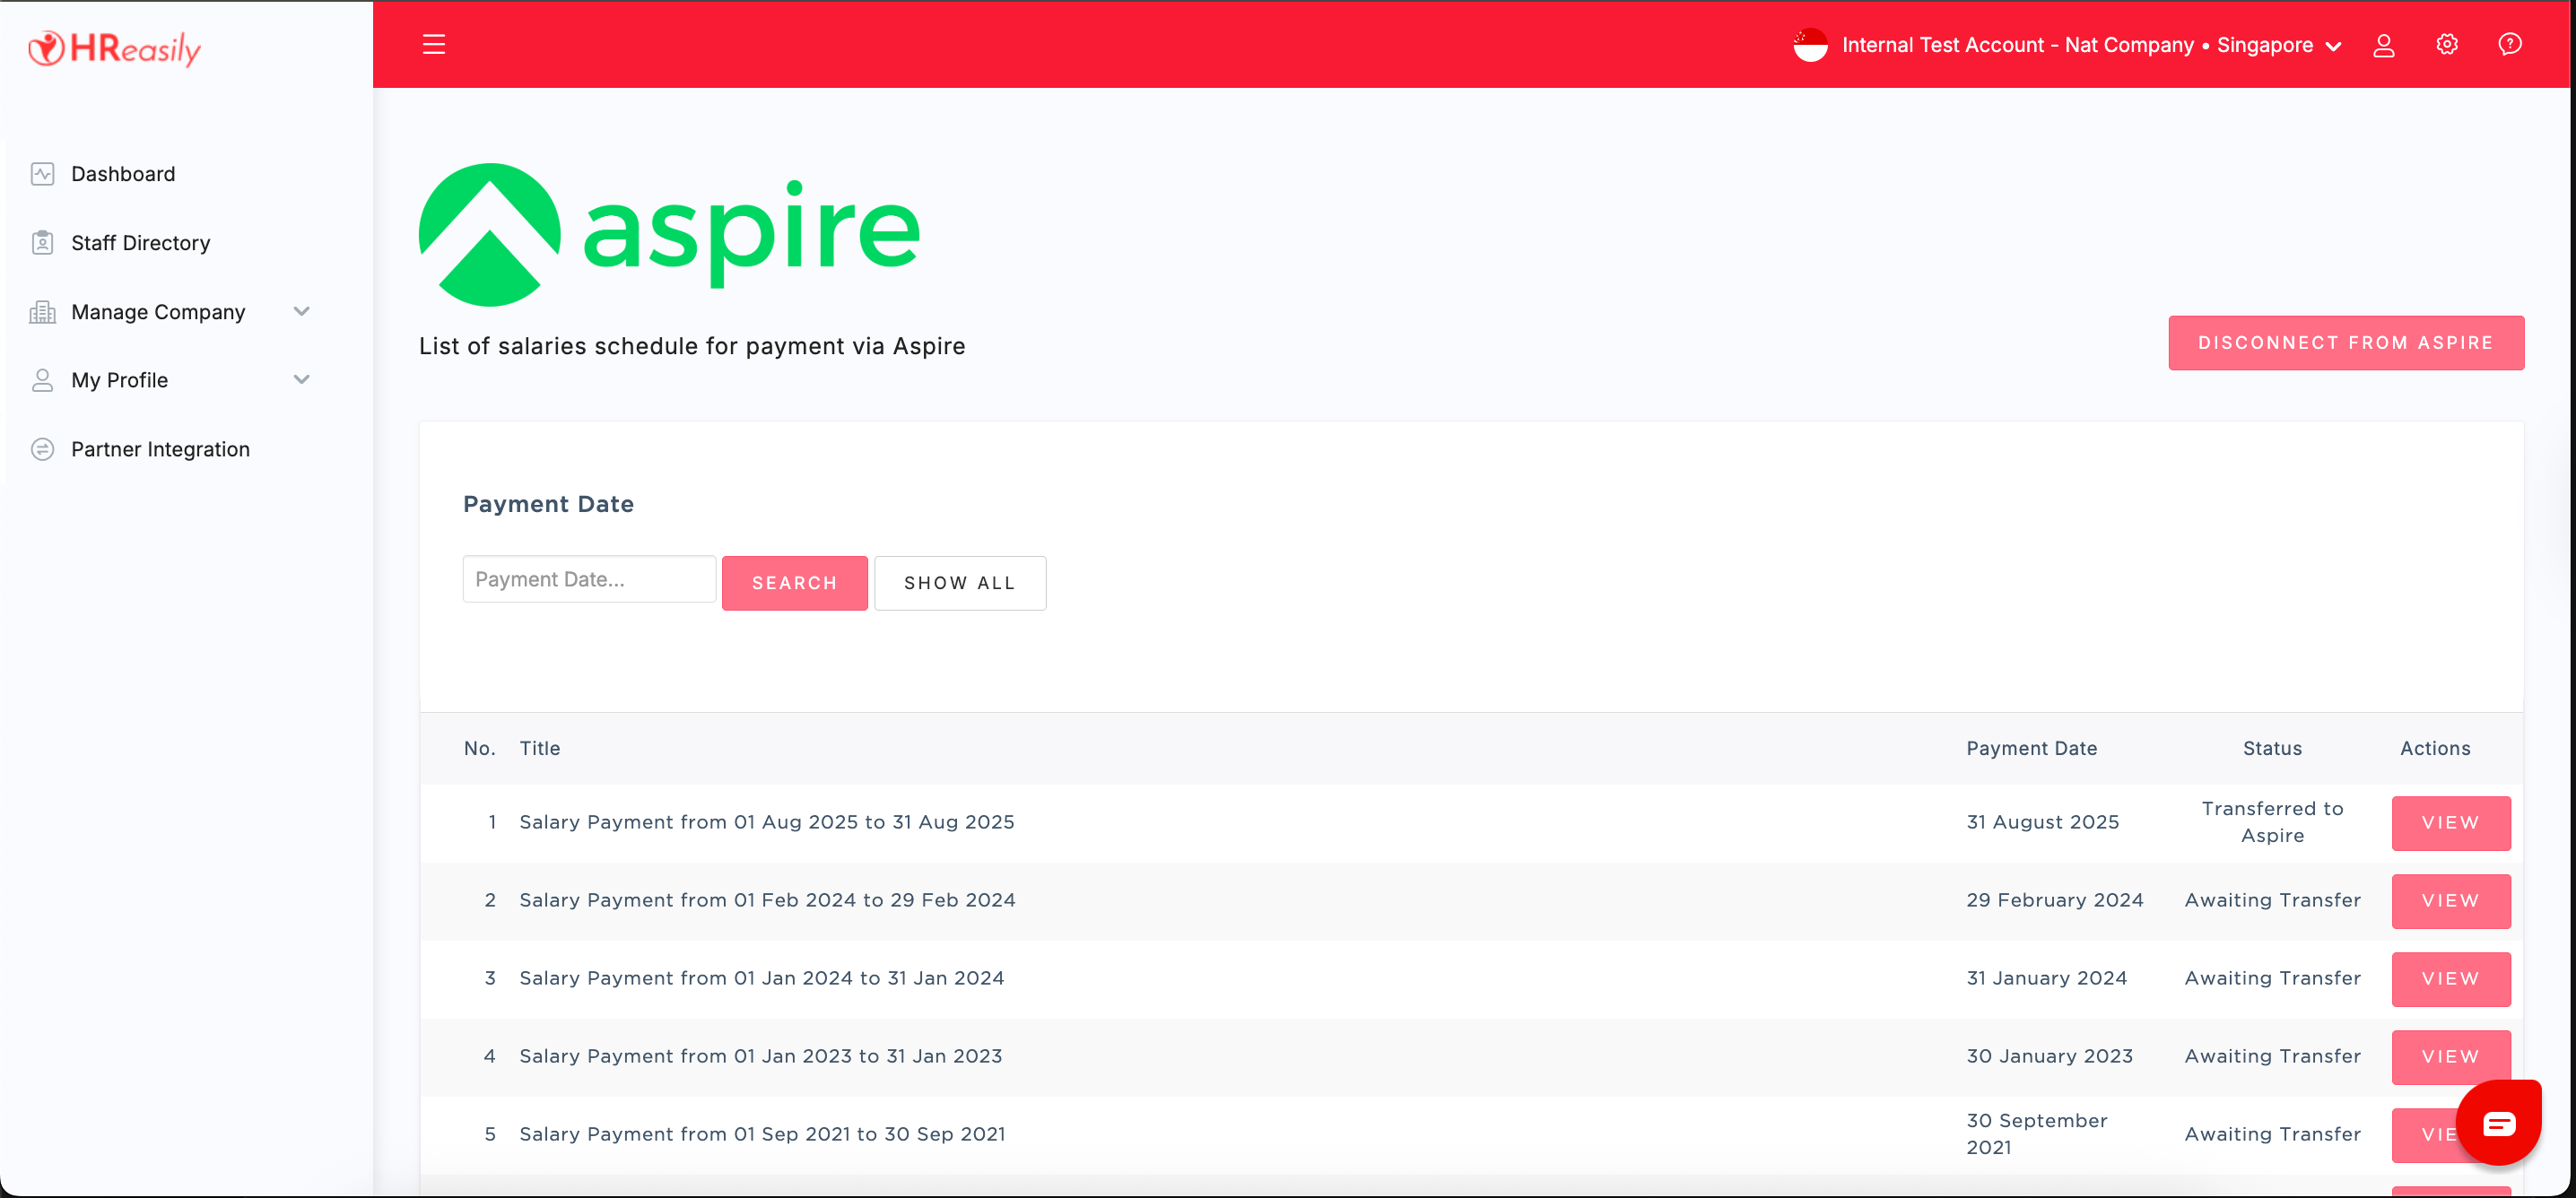Click the Staff Directory badge icon
This screenshot has height=1198, width=2576.
tap(42, 243)
